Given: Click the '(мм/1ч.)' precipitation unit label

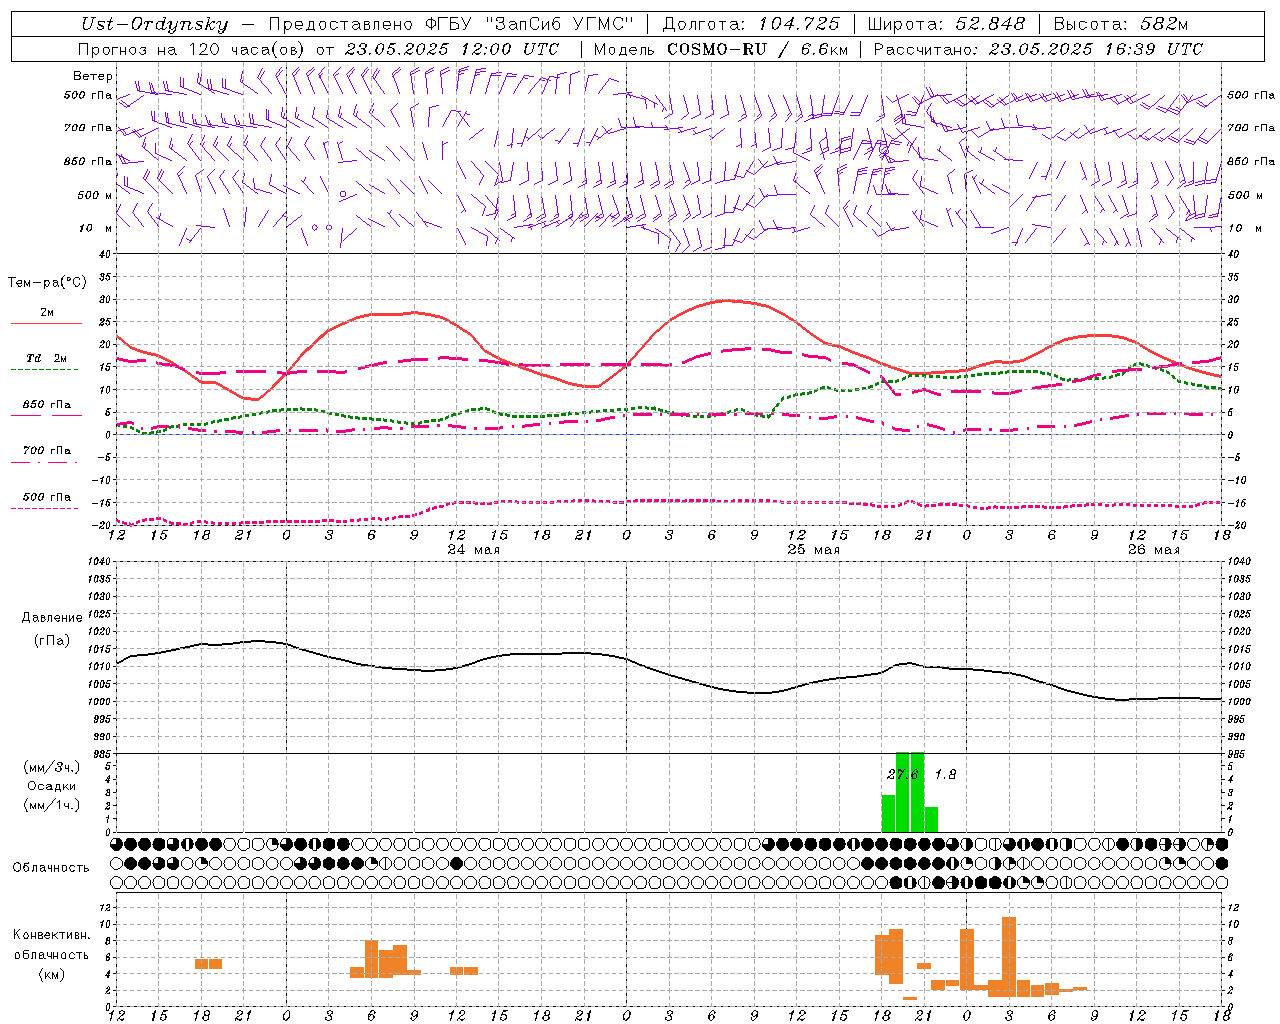Looking at the screenshot, I should pyautogui.click(x=51, y=805).
